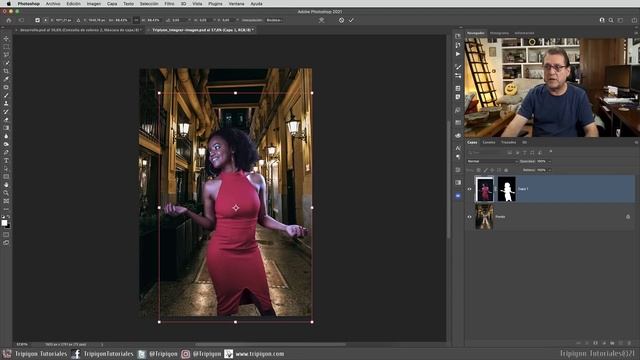Select the Blur tool

click(x=6, y=136)
